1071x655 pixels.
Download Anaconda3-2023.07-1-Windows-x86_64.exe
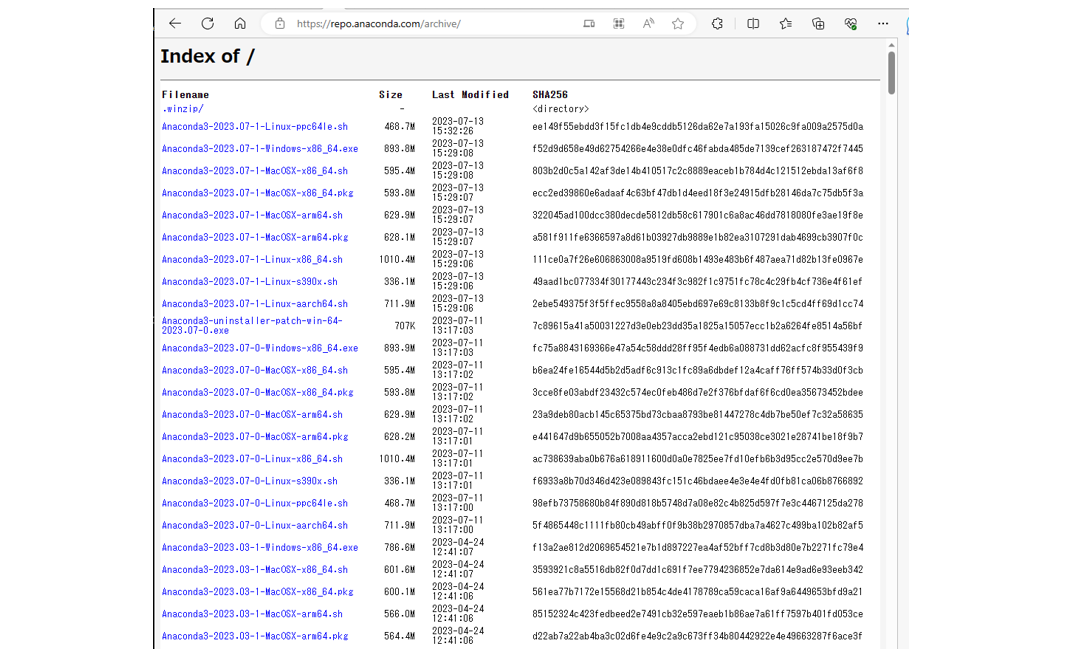click(259, 149)
